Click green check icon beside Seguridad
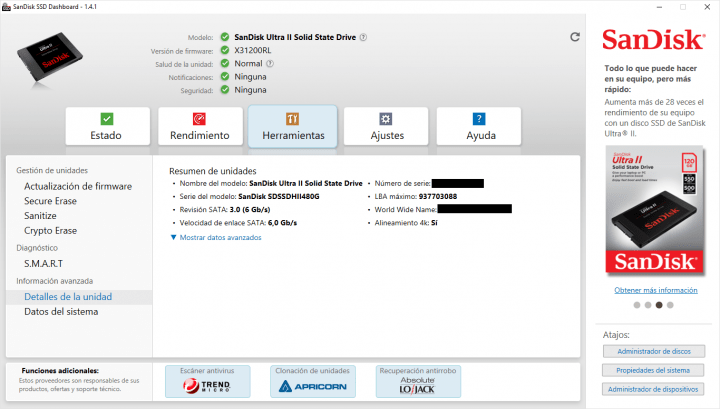 pos(225,90)
